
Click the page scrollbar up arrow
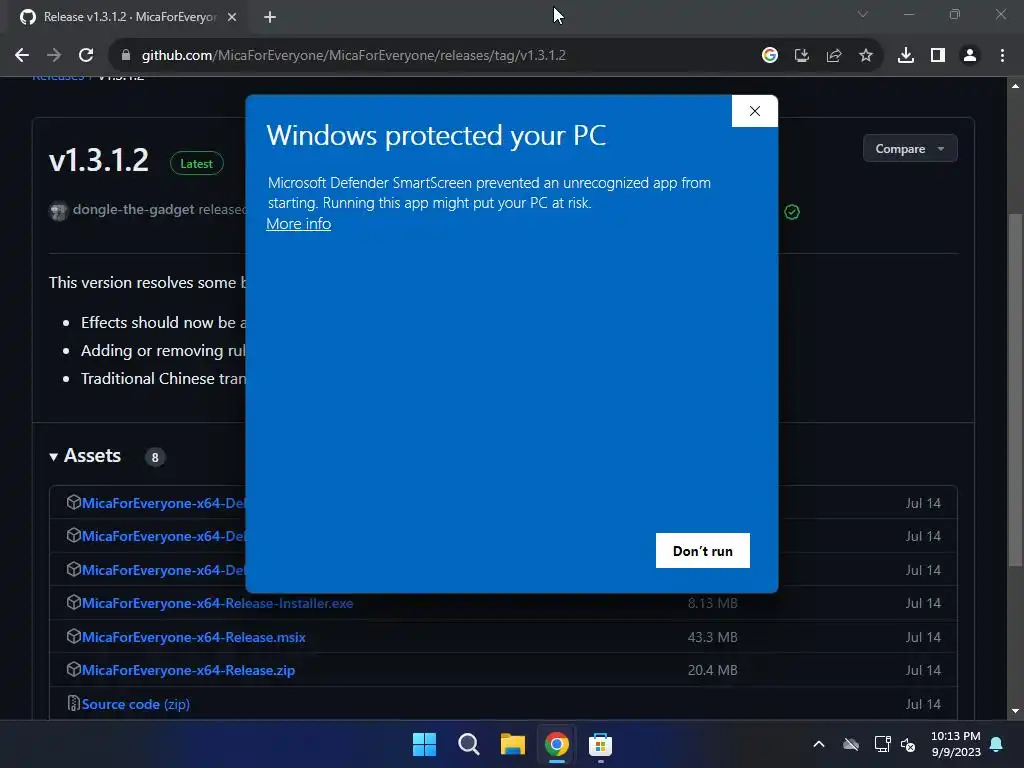1016,86
